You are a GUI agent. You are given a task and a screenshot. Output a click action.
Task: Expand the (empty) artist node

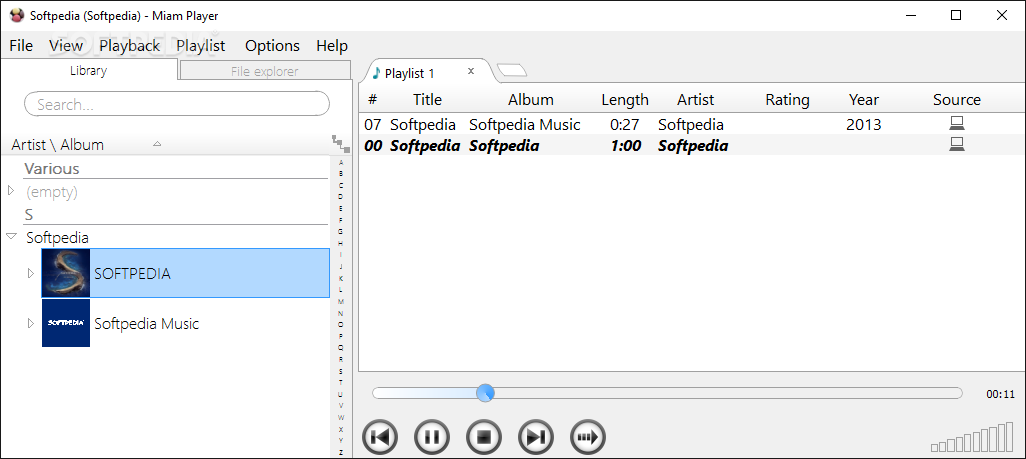tap(10, 191)
